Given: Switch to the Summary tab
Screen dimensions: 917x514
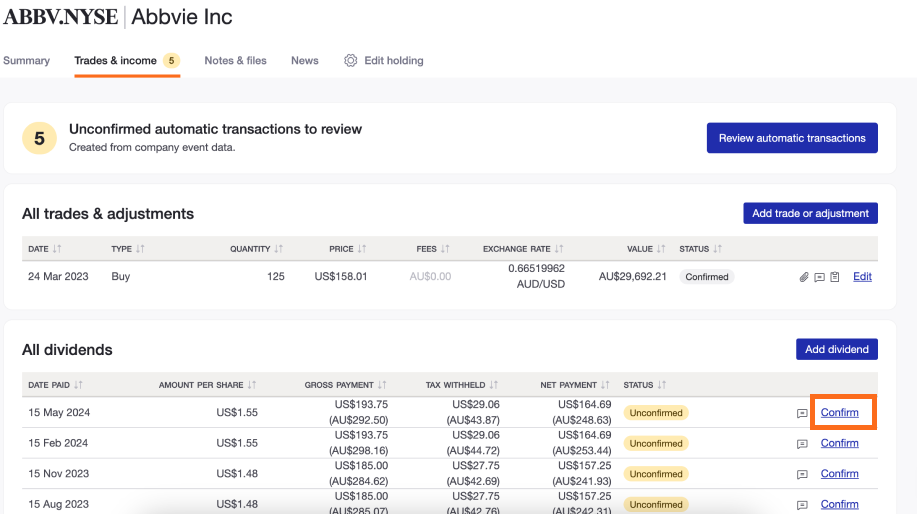Looking at the screenshot, I should pos(26,60).
